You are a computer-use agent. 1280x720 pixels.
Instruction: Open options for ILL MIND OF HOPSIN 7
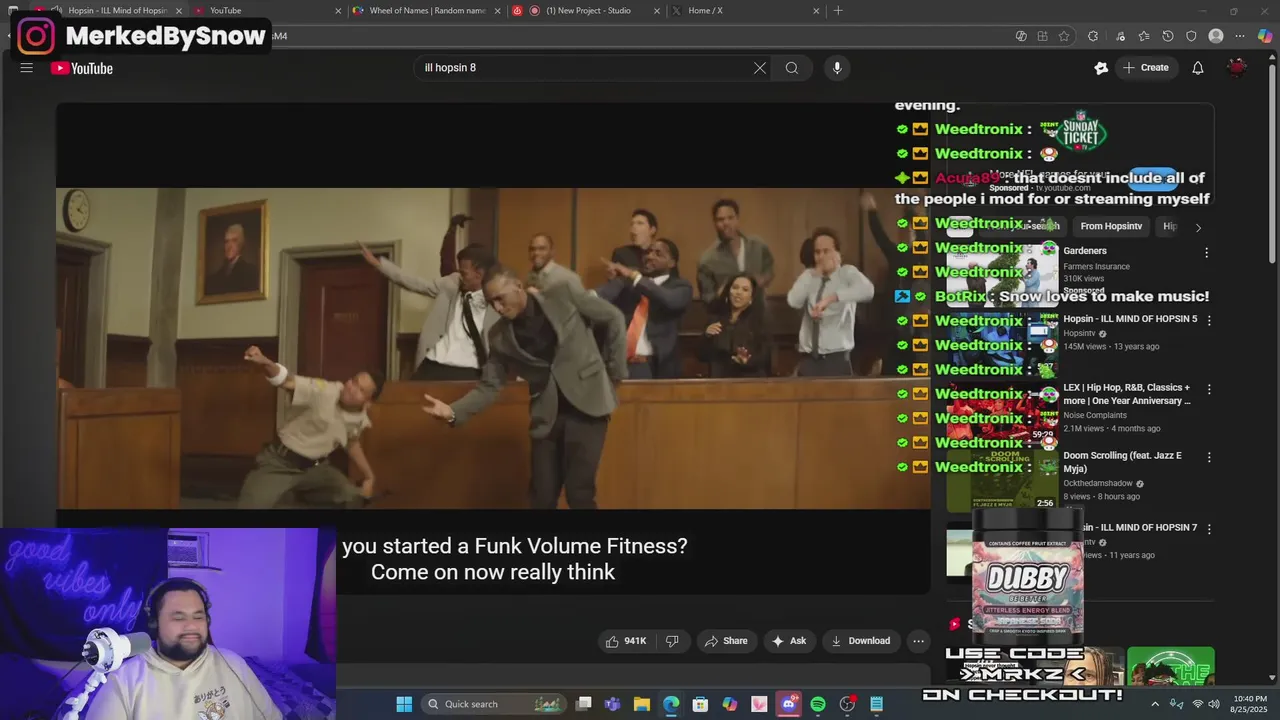(x=1209, y=529)
